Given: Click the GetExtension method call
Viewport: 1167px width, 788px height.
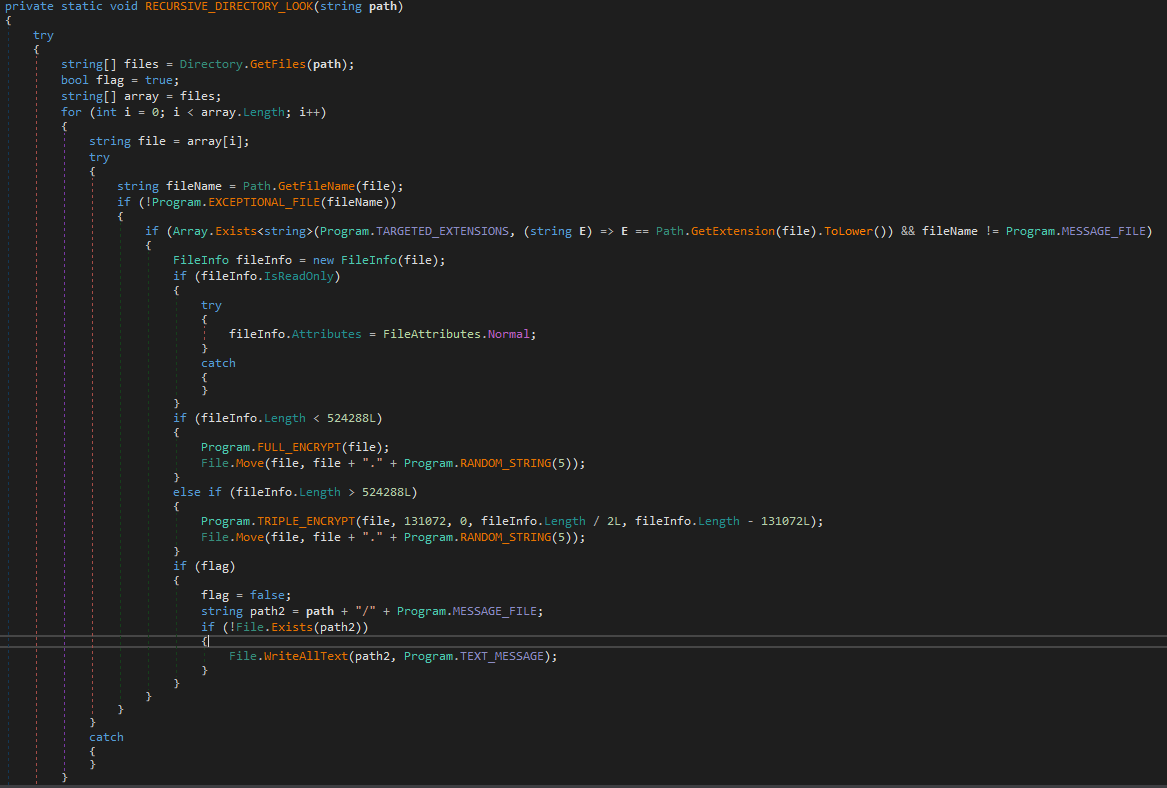Looking at the screenshot, I should tap(732, 231).
